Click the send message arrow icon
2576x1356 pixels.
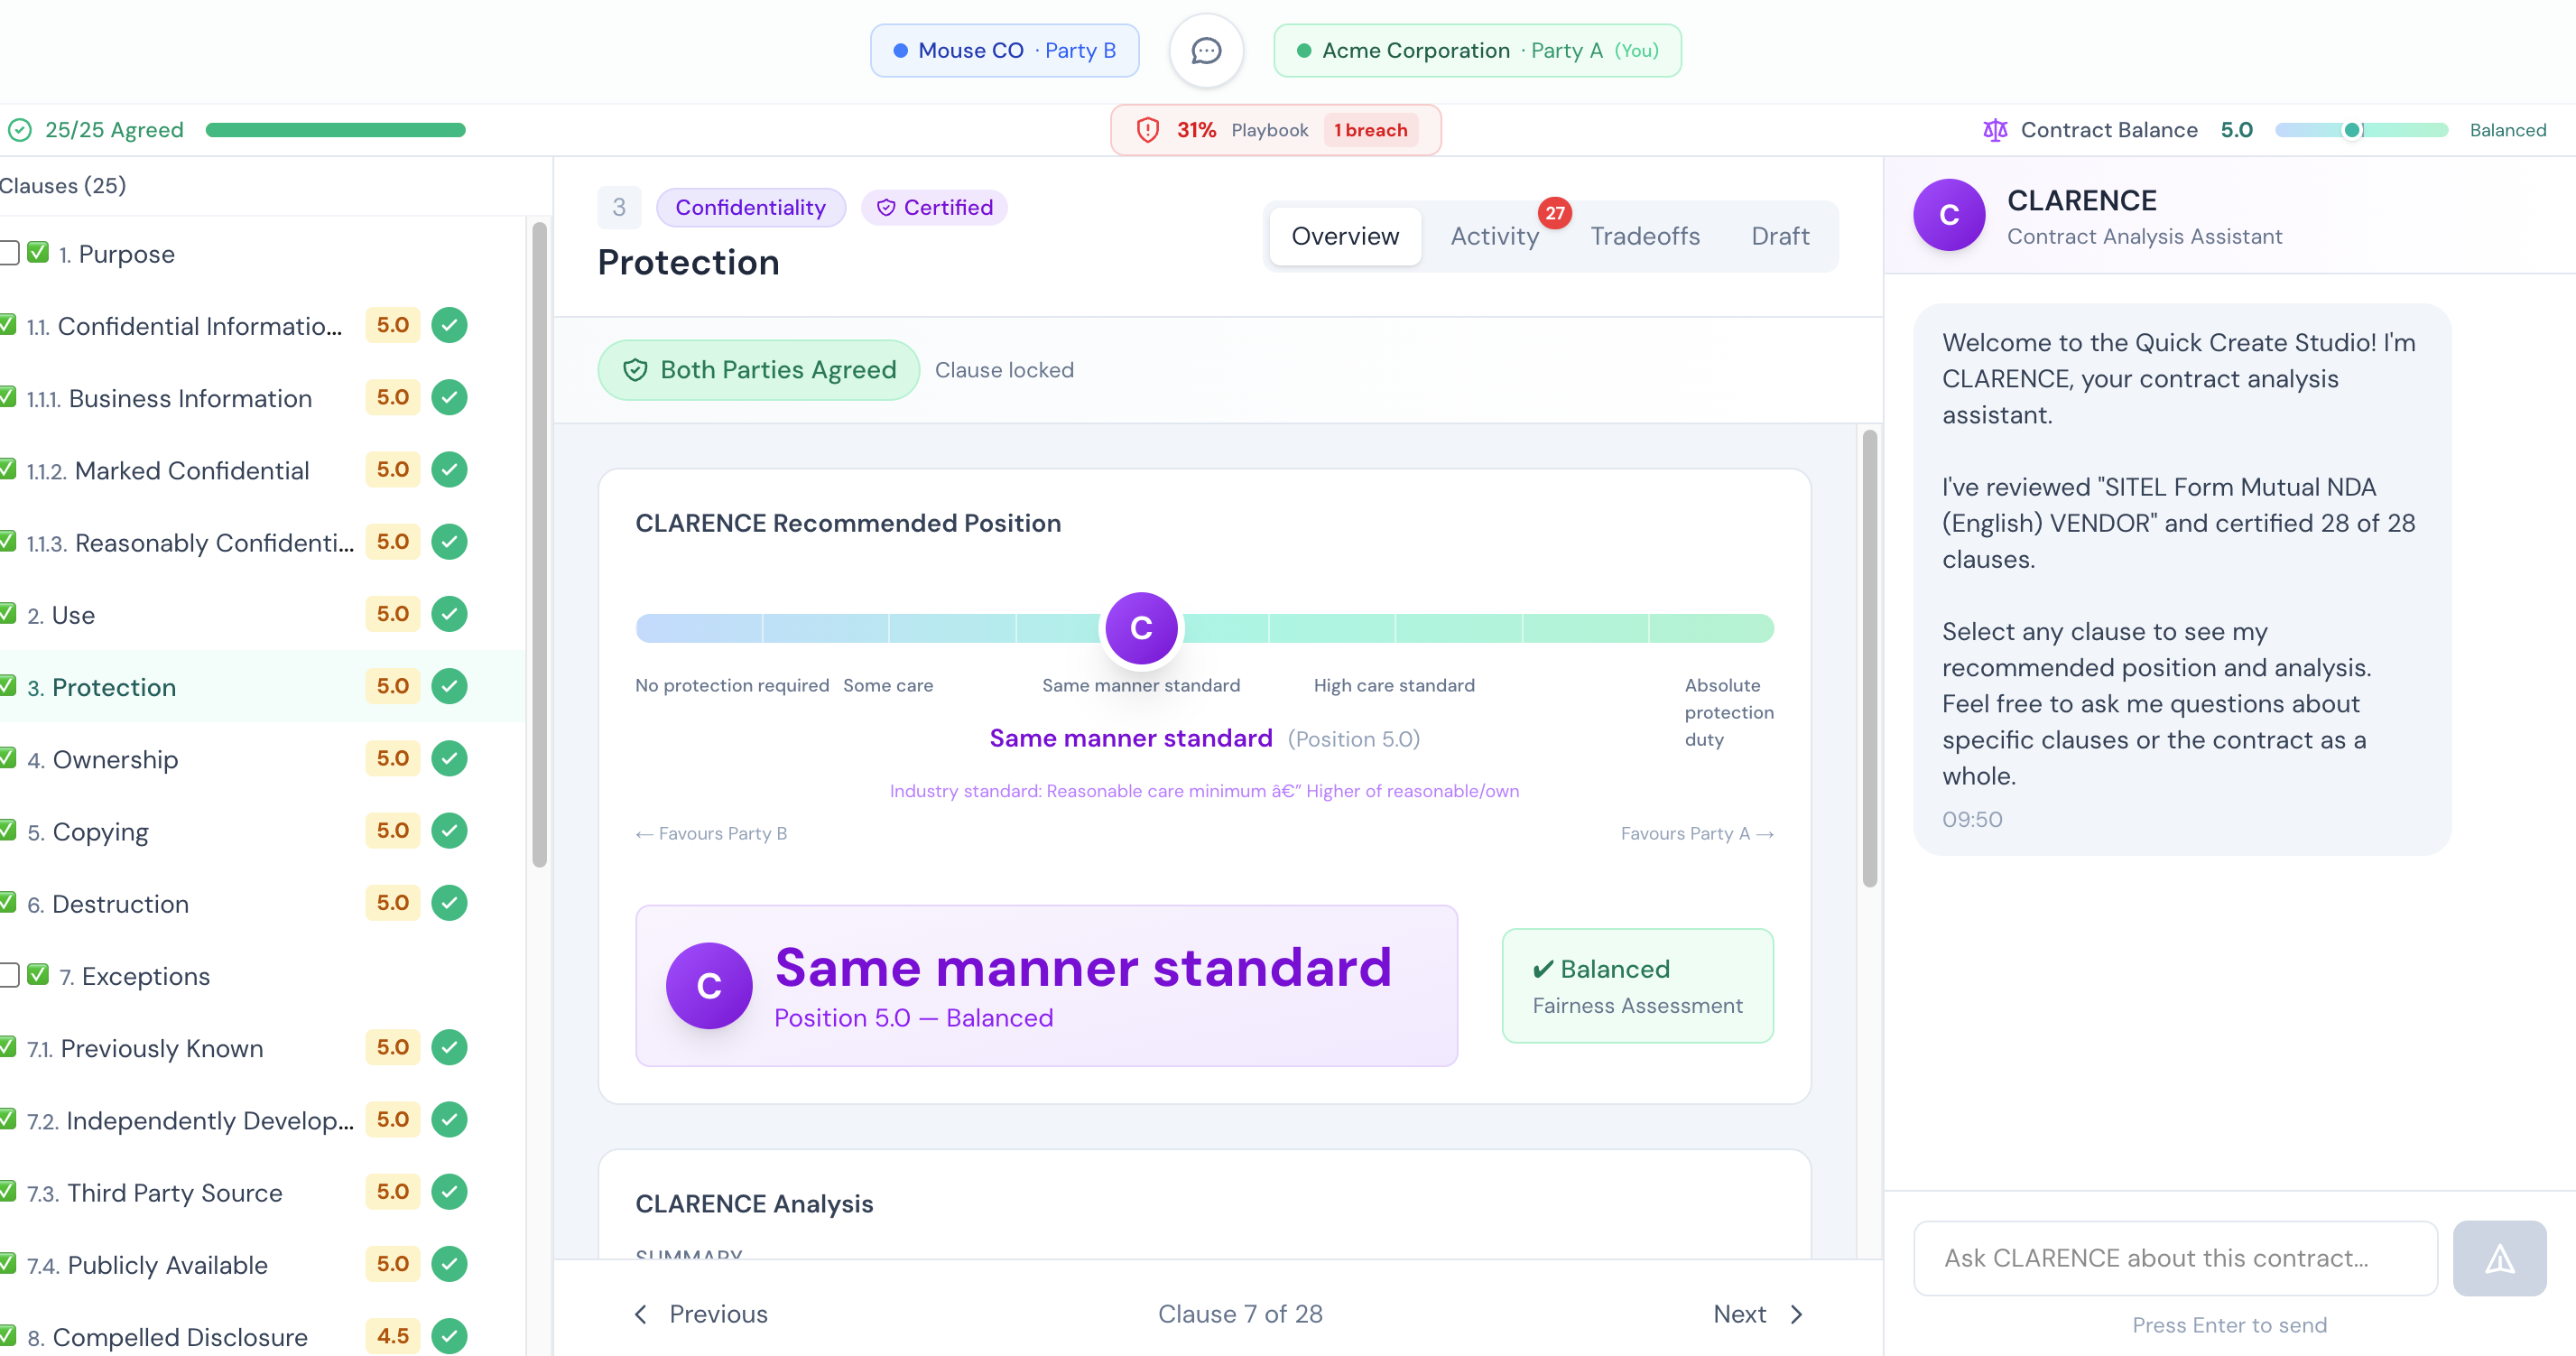pyautogui.click(x=2499, y=1258)
